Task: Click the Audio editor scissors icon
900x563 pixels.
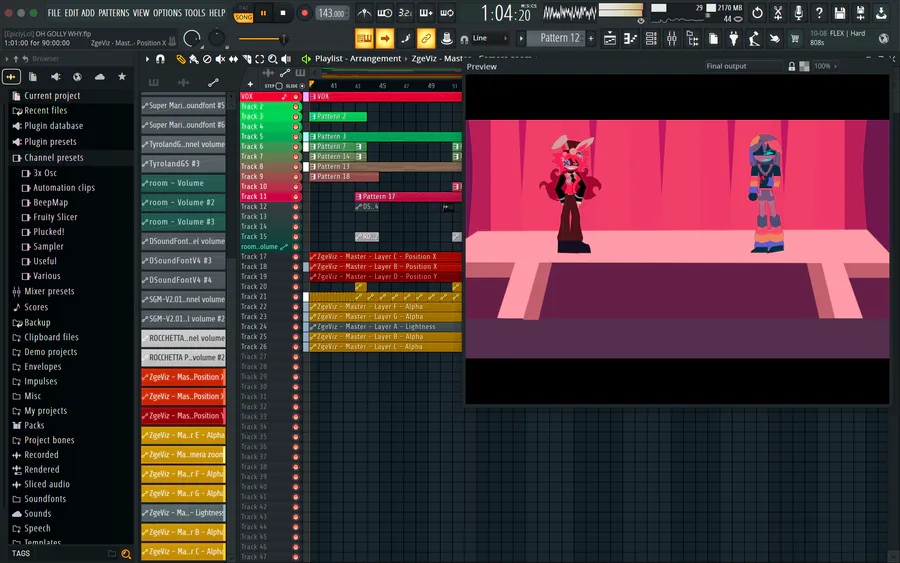Action: tap(778, 13)
